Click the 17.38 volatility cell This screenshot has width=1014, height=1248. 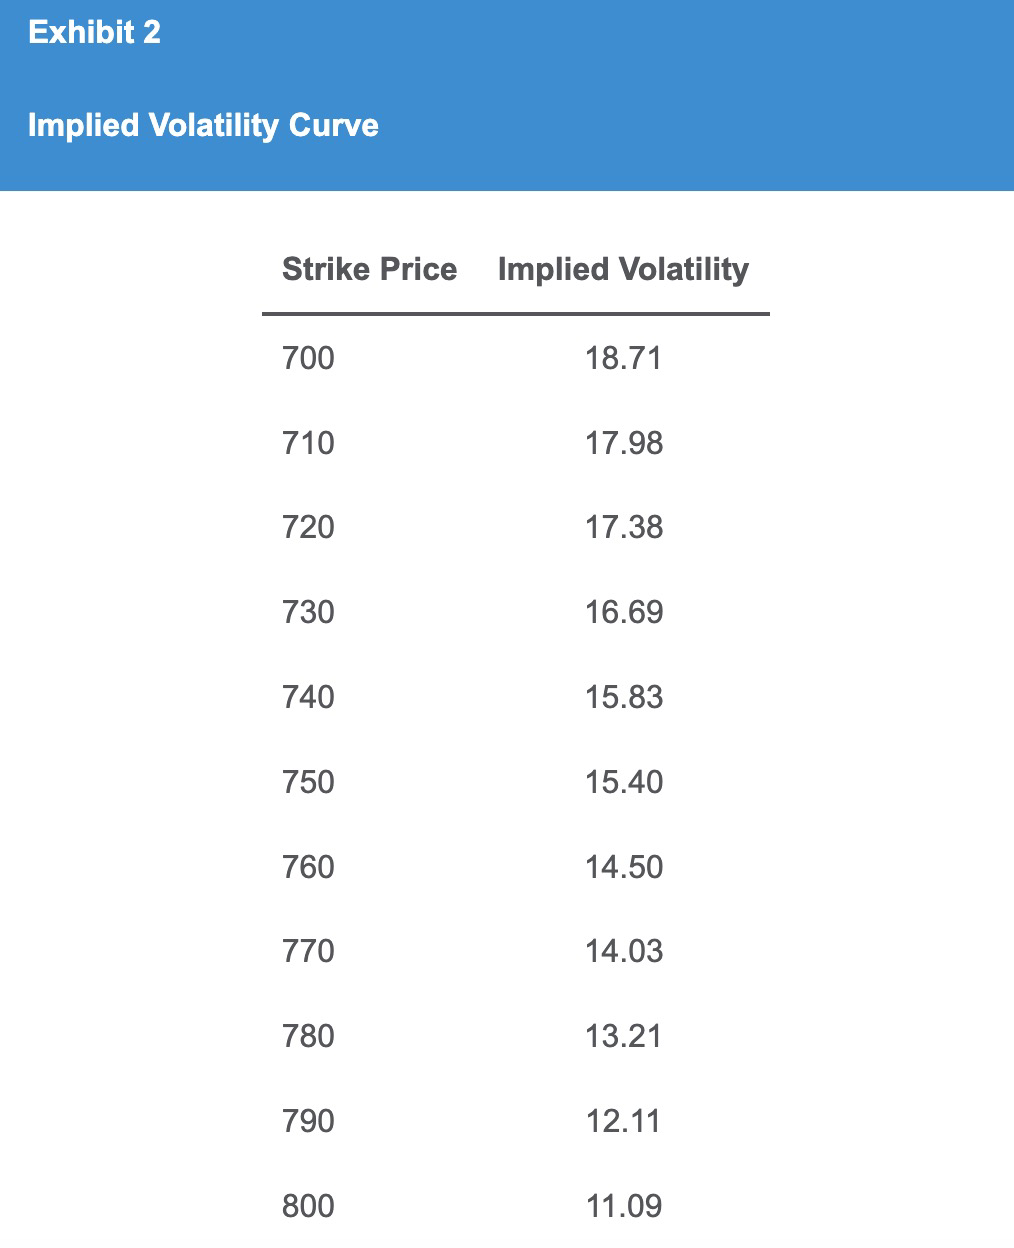pyautogui.click(x=623, y=527)
